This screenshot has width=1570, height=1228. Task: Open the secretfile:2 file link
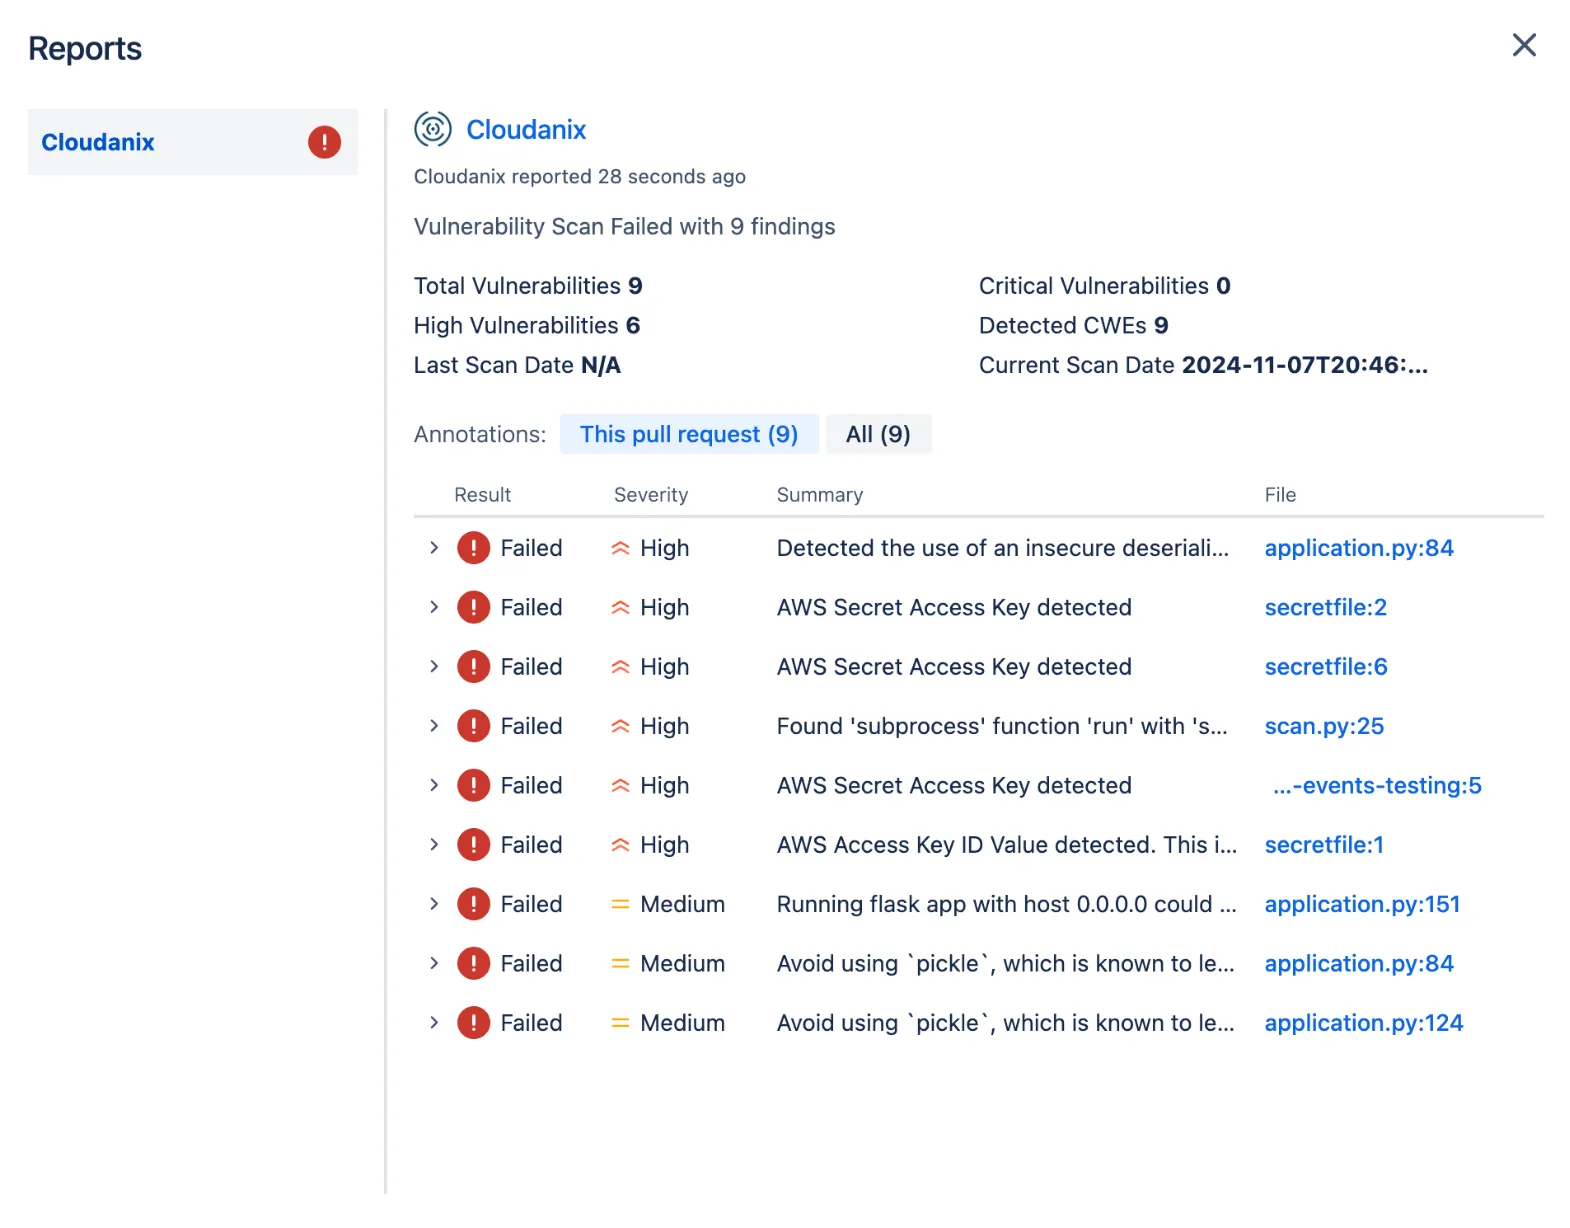1326,607
